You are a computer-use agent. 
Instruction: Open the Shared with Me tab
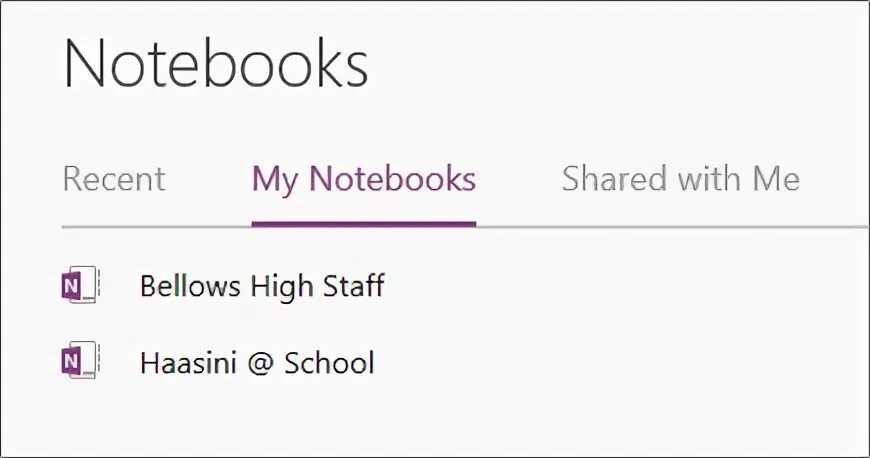pos(680,180)
